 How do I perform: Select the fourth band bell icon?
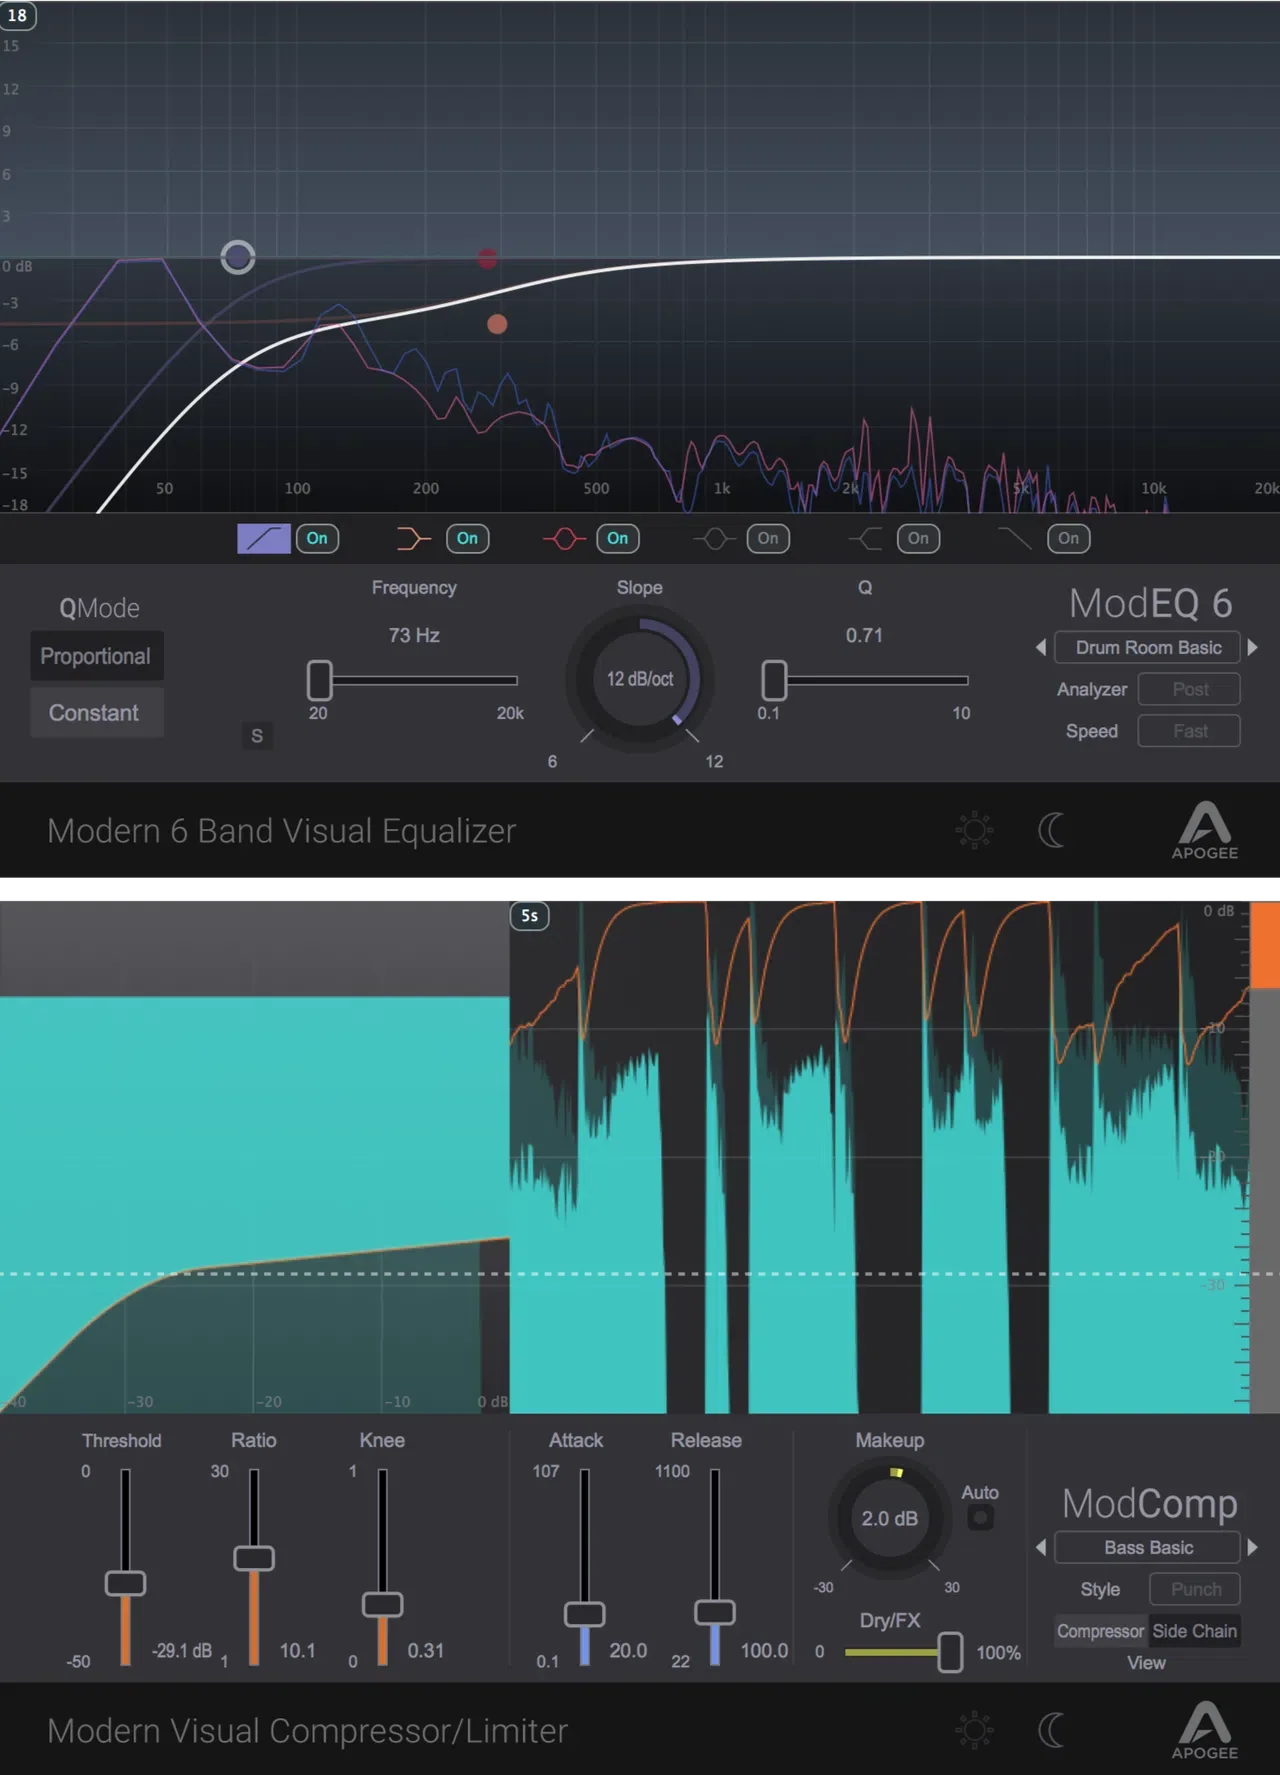[714, 539]
